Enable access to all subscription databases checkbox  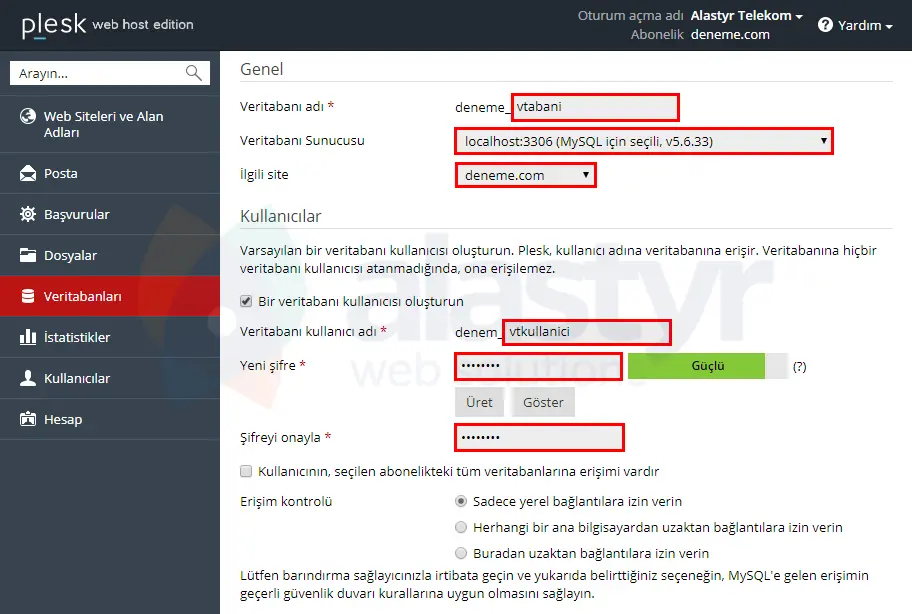pos(244,471)
